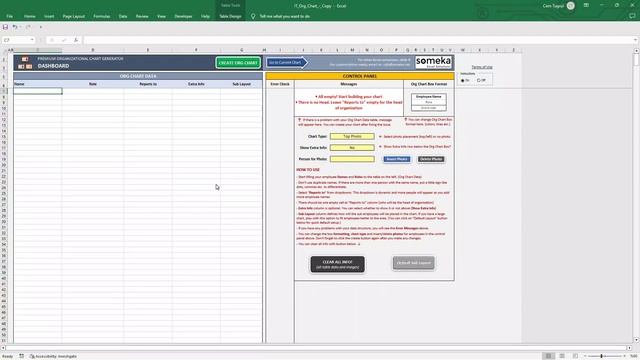Screen dimensions: 640x360
Task: Click Accessibility: Investigate in status bar
Action: pyautogui.click(x=53, y=356)
